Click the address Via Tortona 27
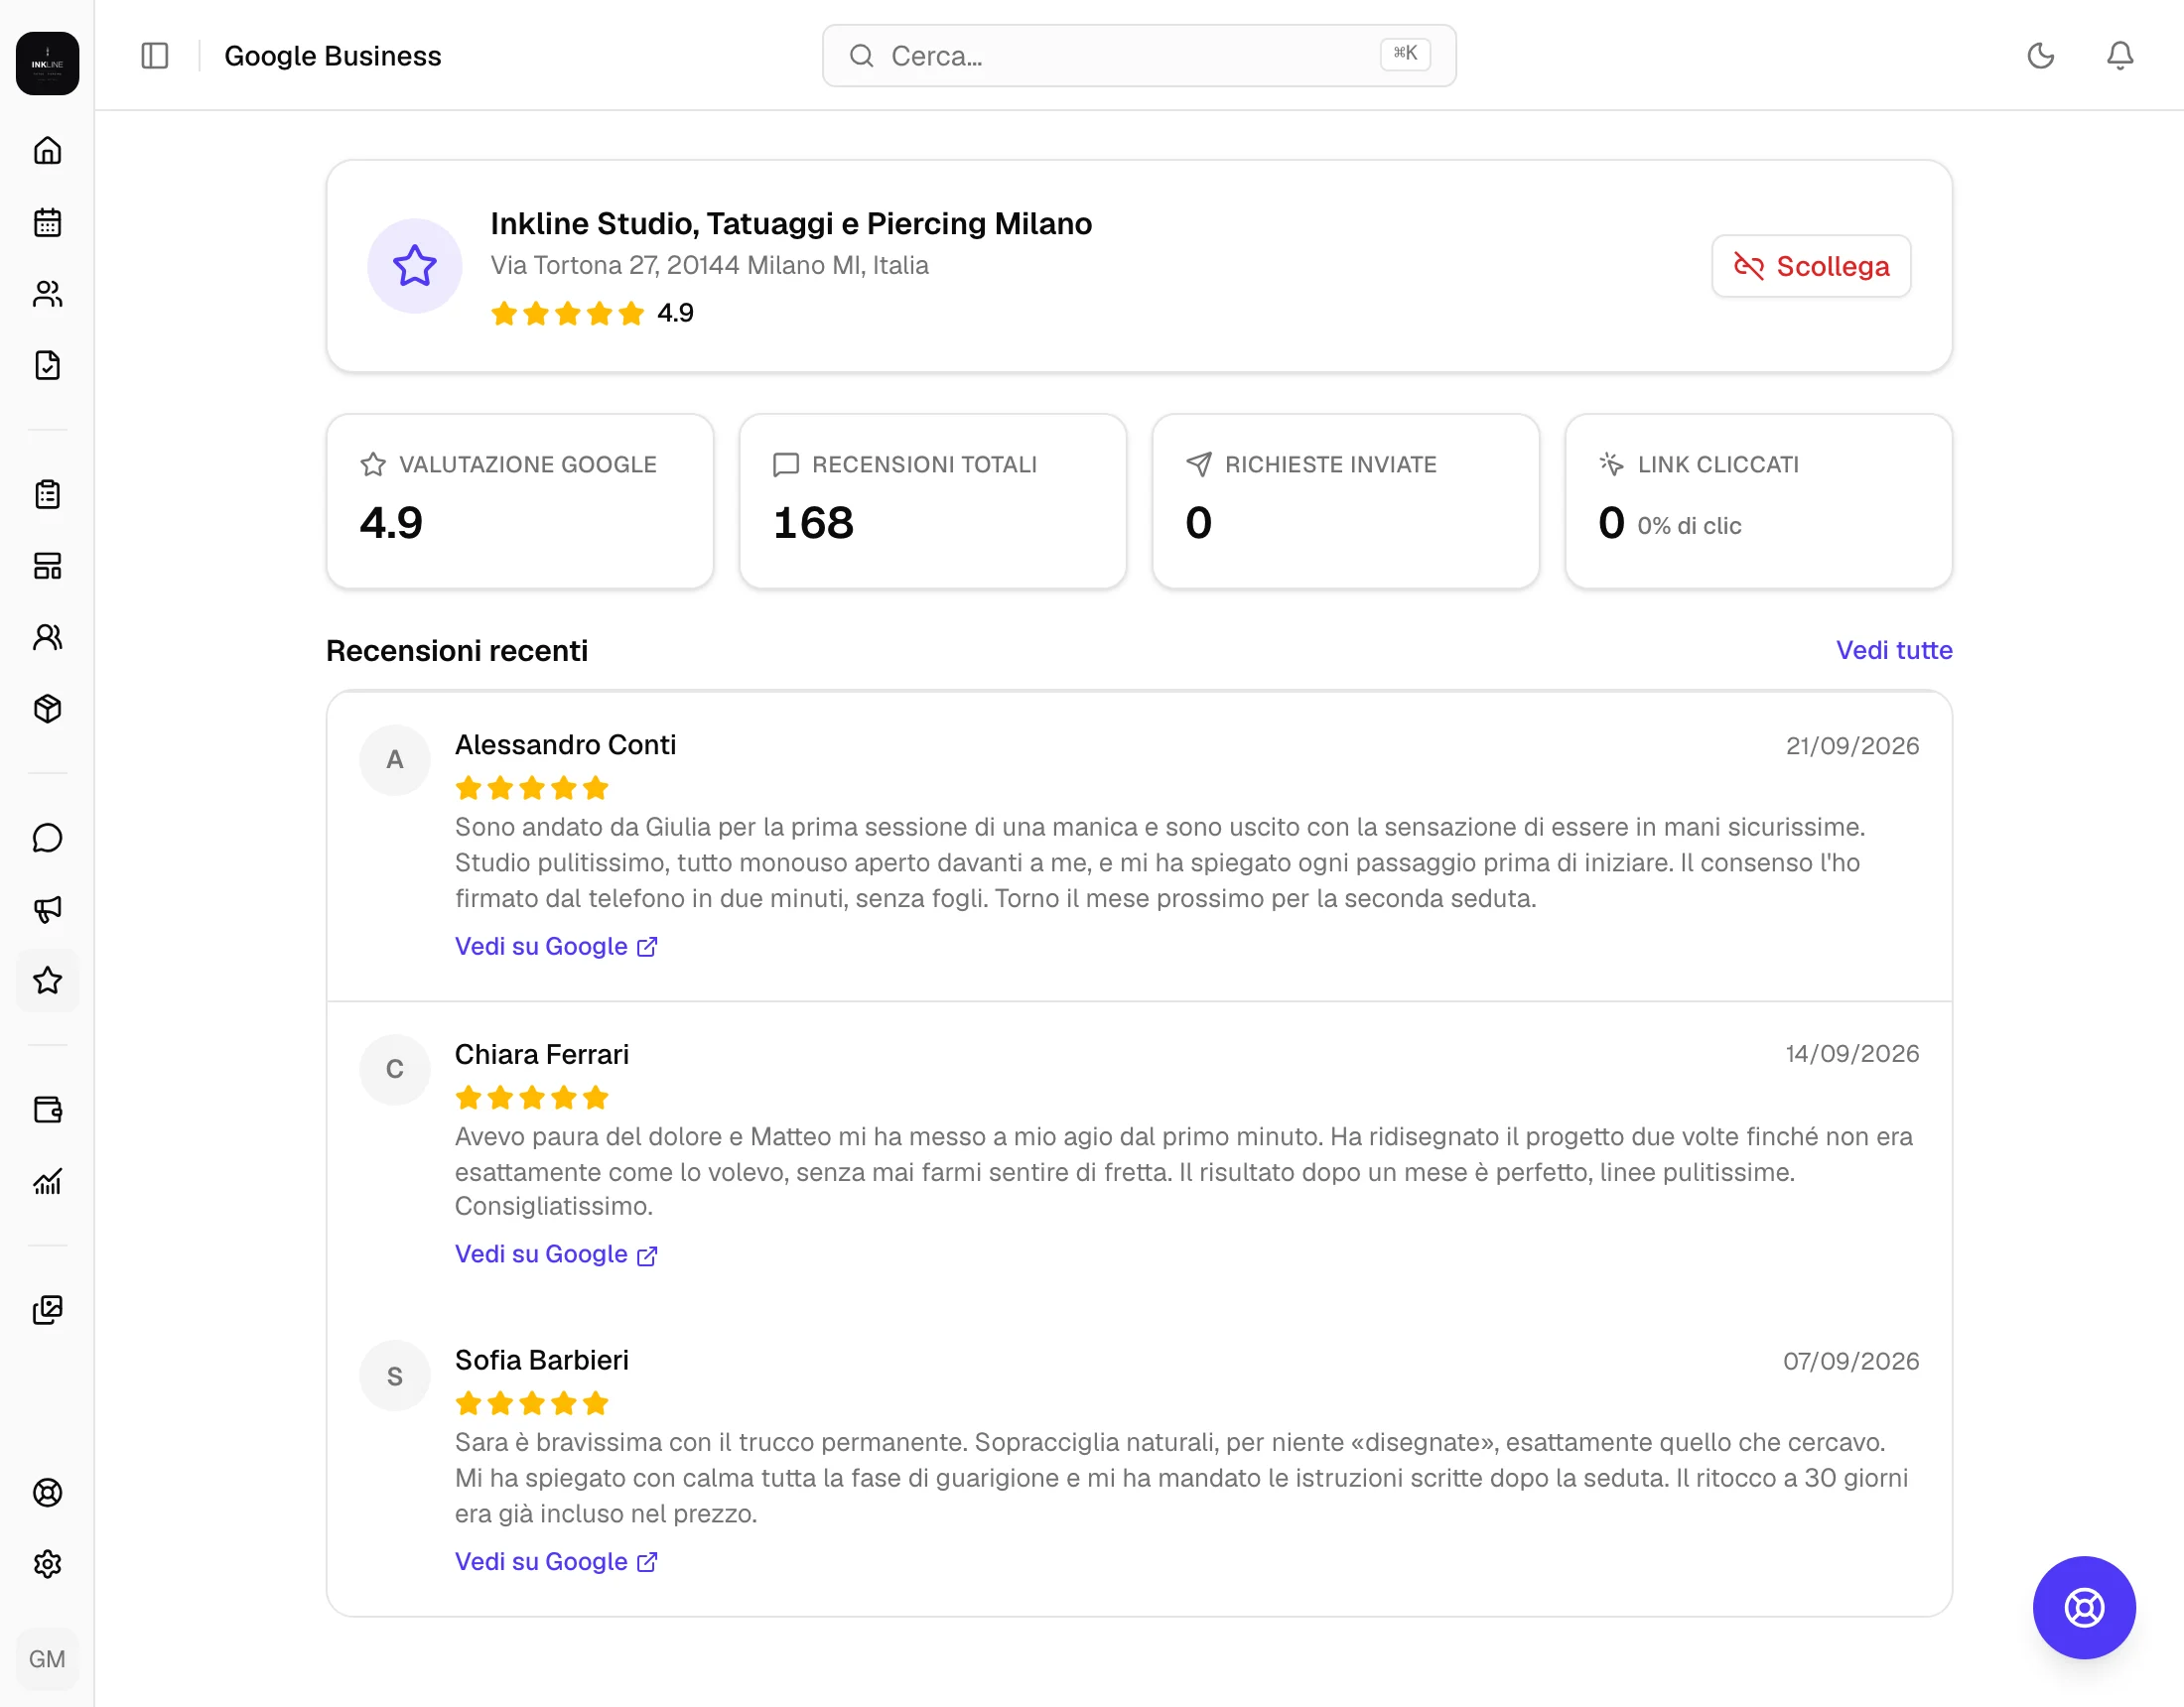This screenshot has width=2184, height=1707. tap(709, 265)
